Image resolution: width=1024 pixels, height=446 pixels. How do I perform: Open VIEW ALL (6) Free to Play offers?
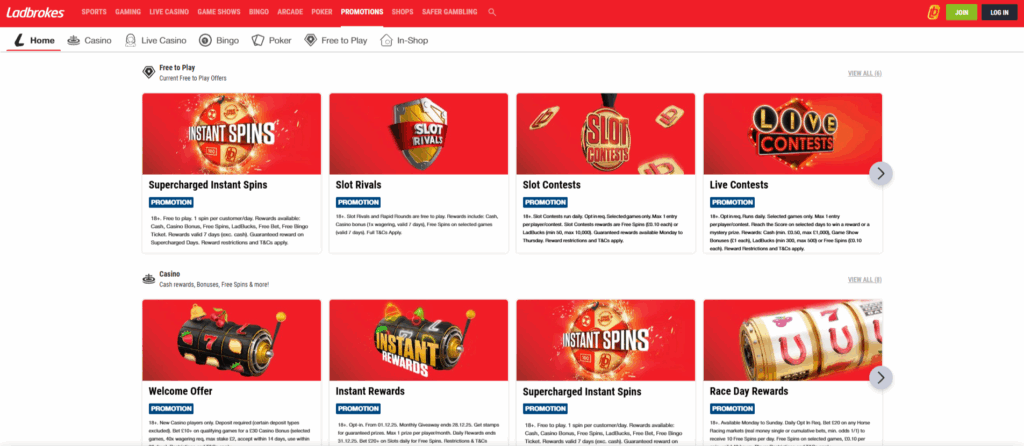pyautogui.click(x=865, y=73)
